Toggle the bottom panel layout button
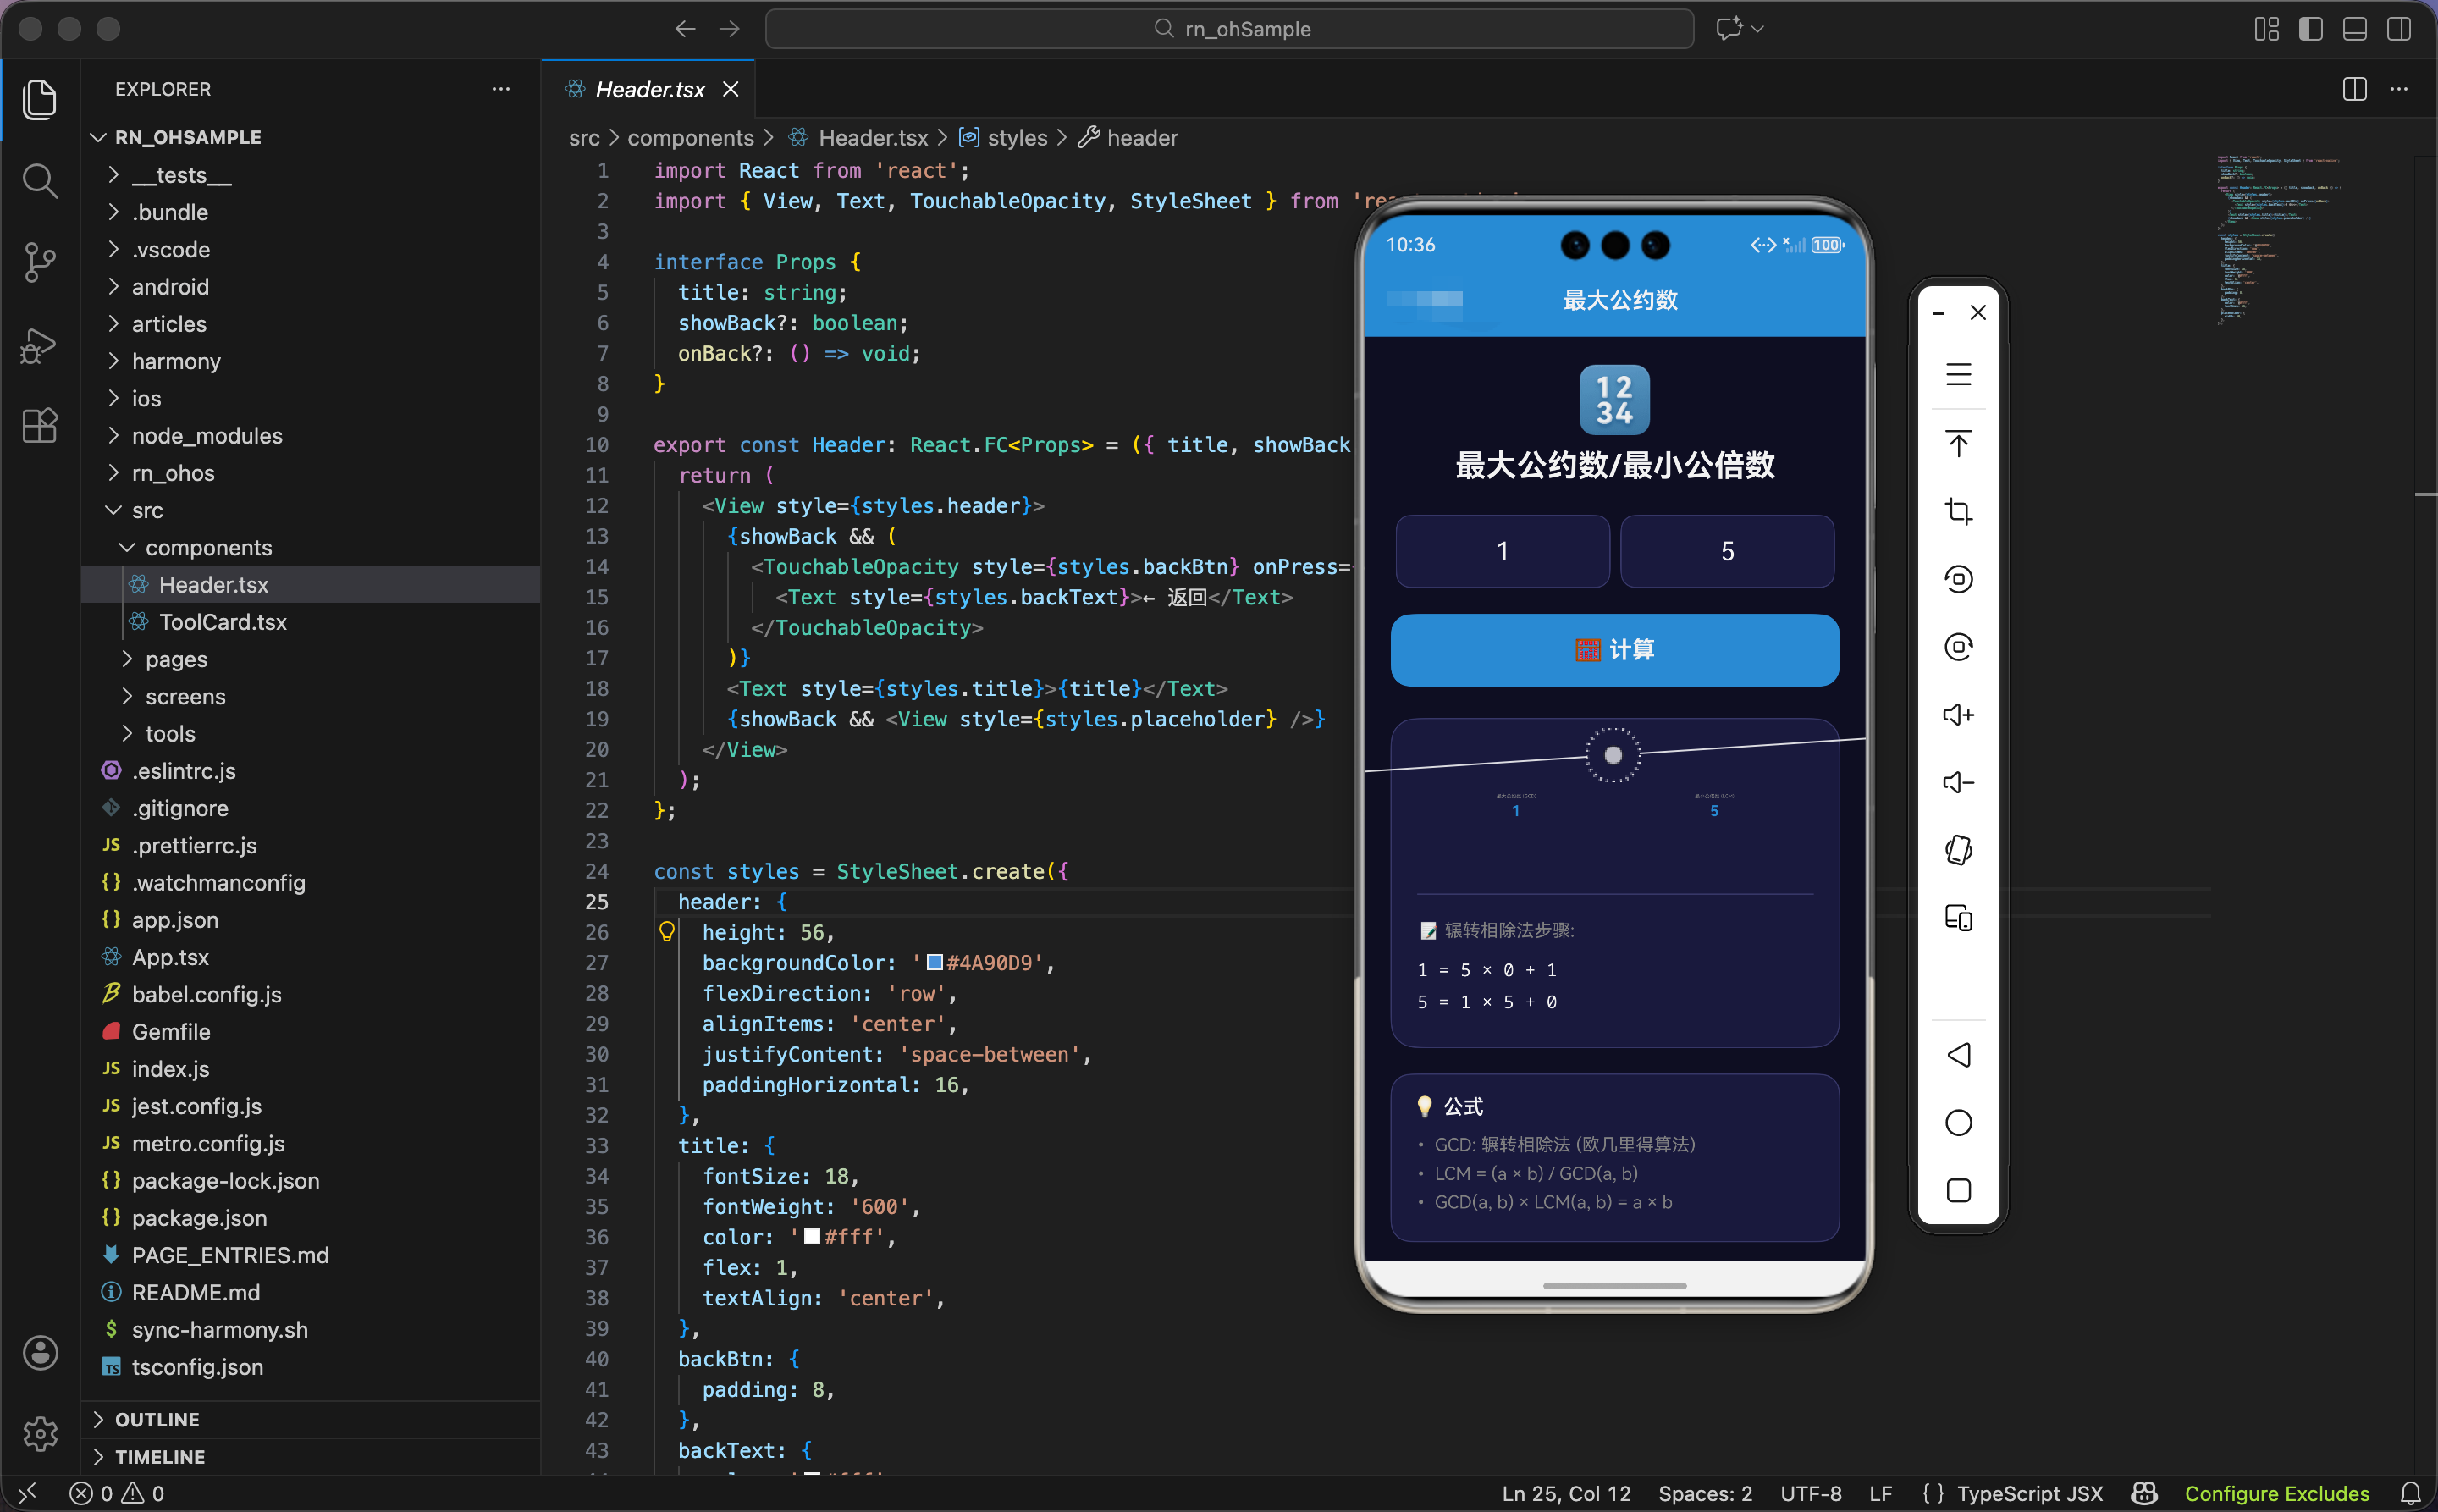Screen dimensions: 2438x1512 coord(2354,29)
